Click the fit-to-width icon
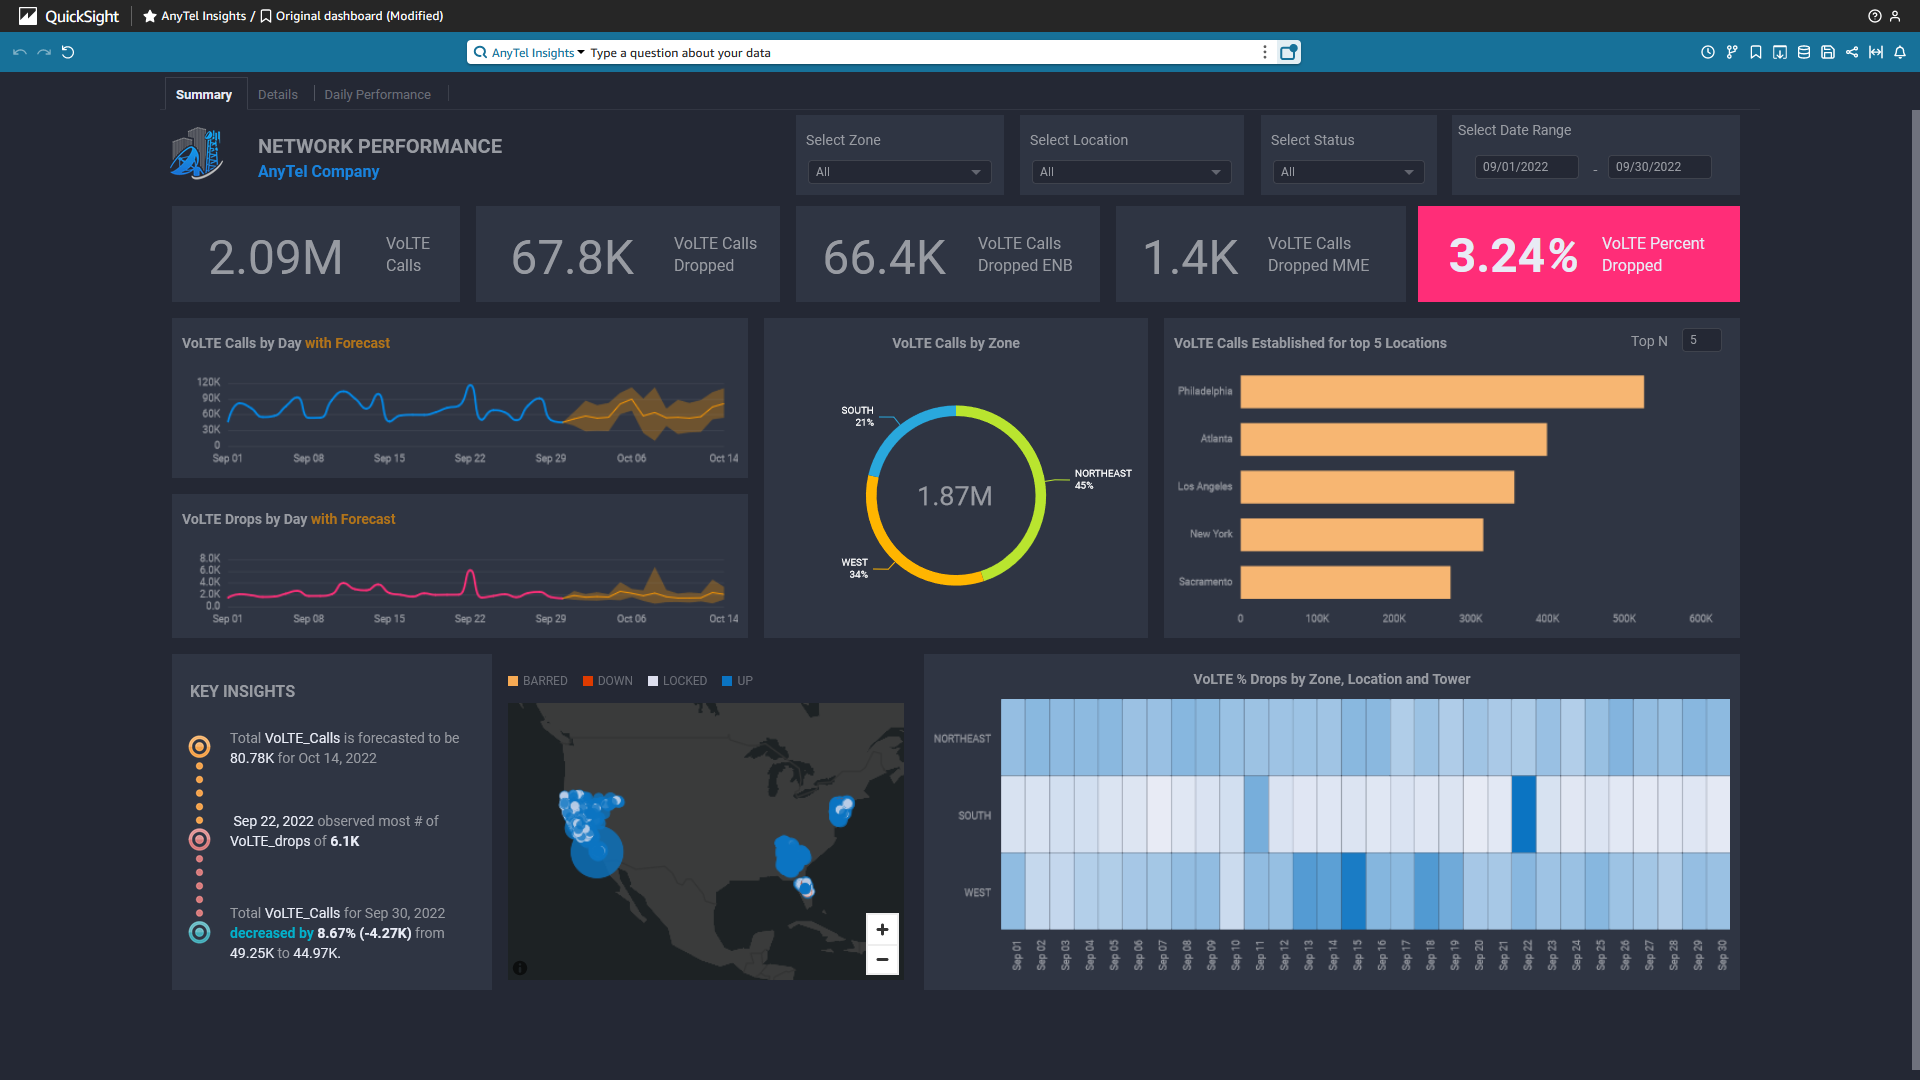 pyautogui.click(x=1876, y=52)
